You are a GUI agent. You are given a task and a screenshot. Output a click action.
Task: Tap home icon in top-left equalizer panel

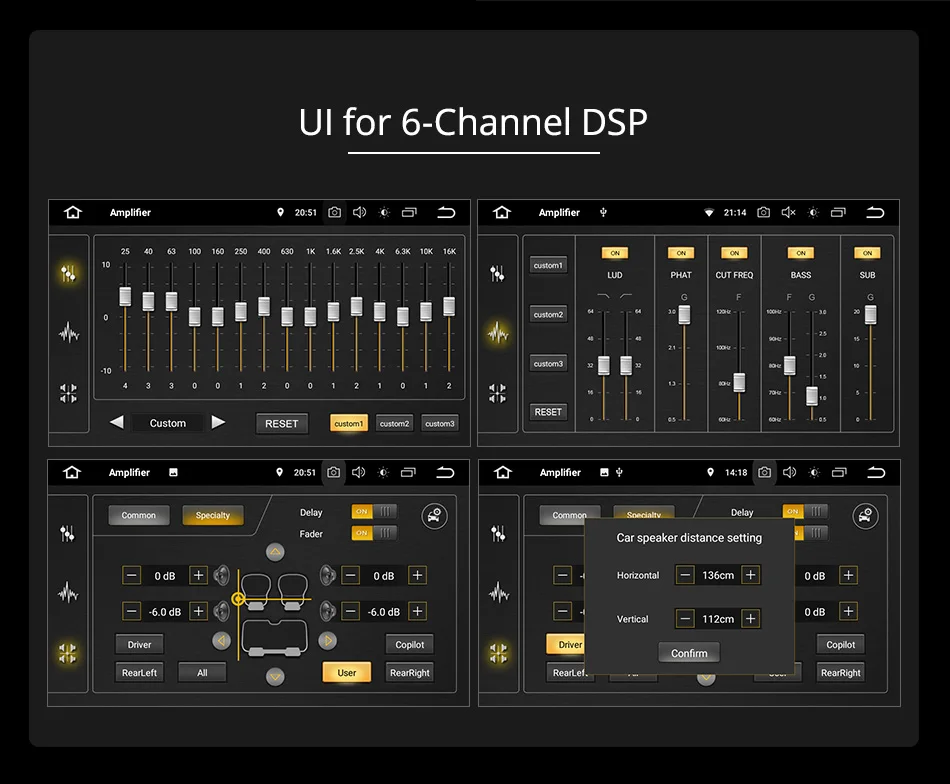point(73,213)
